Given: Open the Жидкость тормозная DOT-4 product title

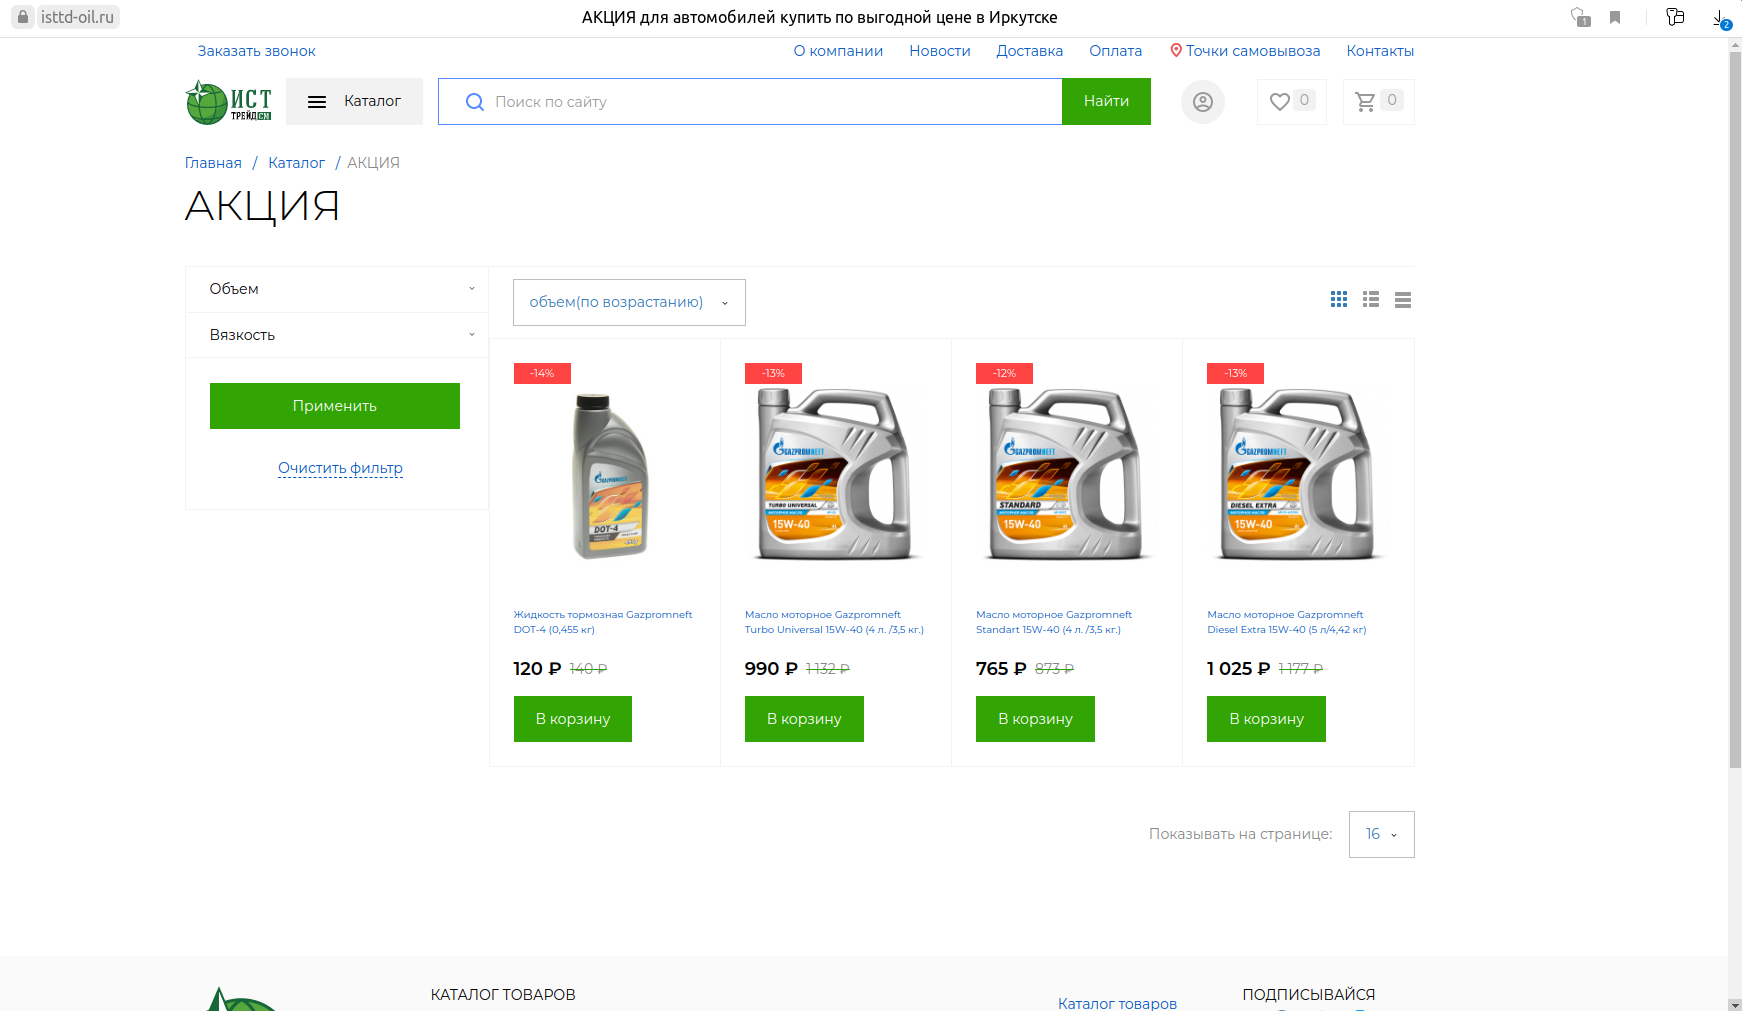Looking at the screenshot, I should (603, 622).
